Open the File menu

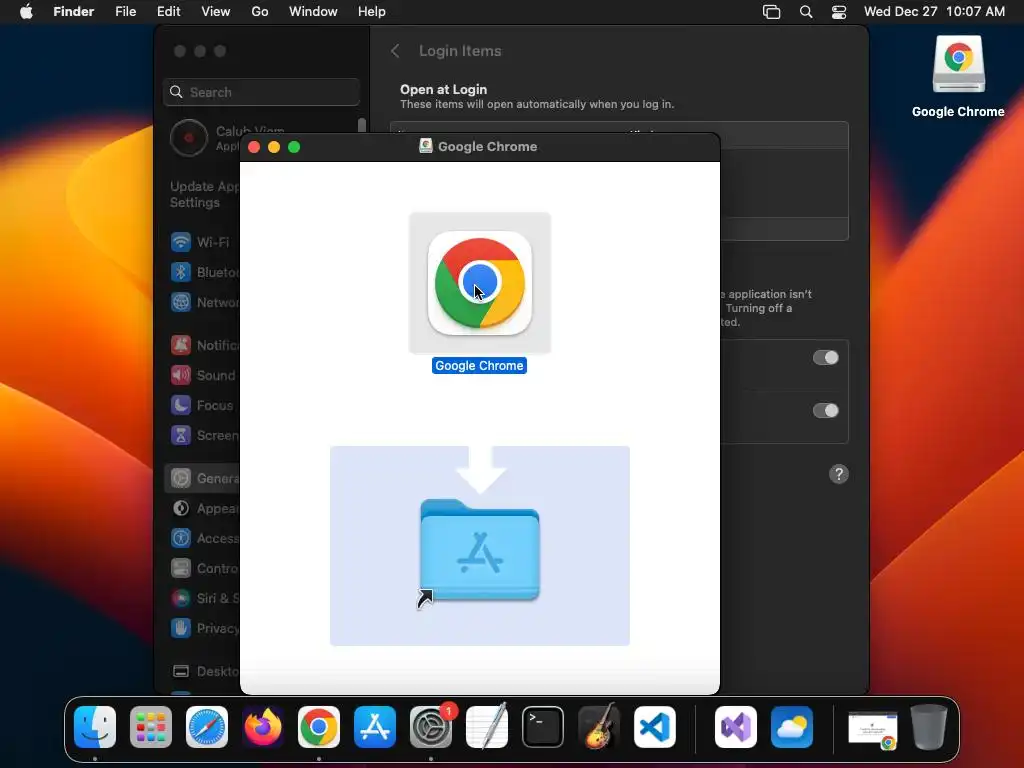[125, 12]
